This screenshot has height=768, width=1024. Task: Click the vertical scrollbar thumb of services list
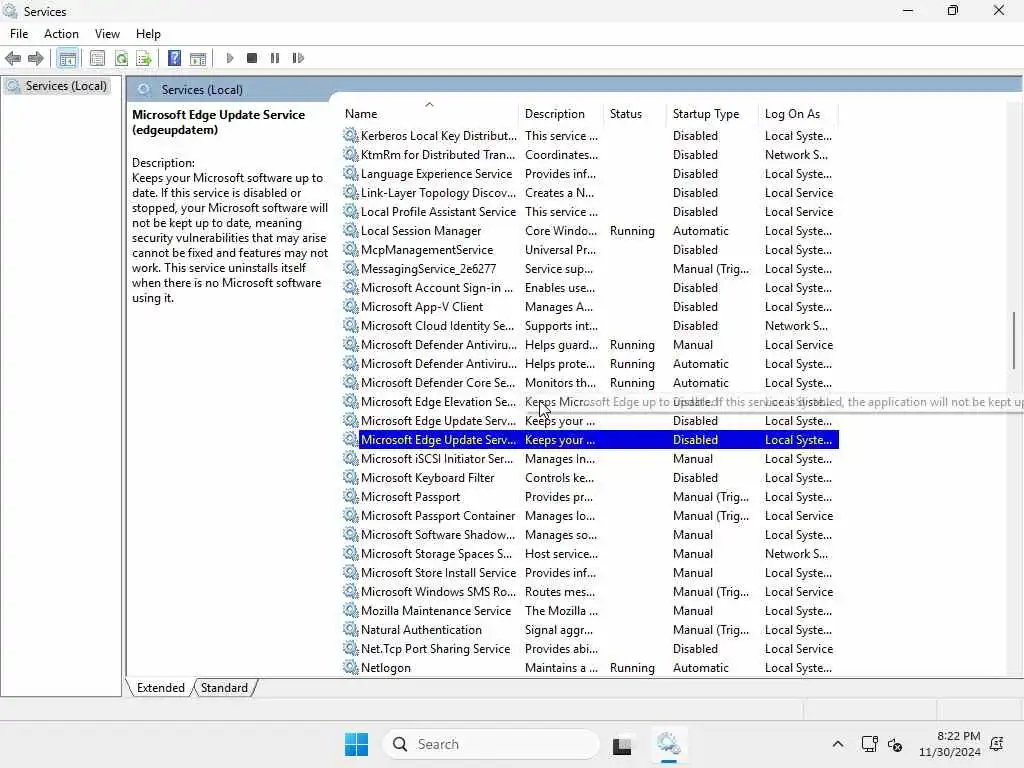pyautogui.click(x=1014, y=340)
